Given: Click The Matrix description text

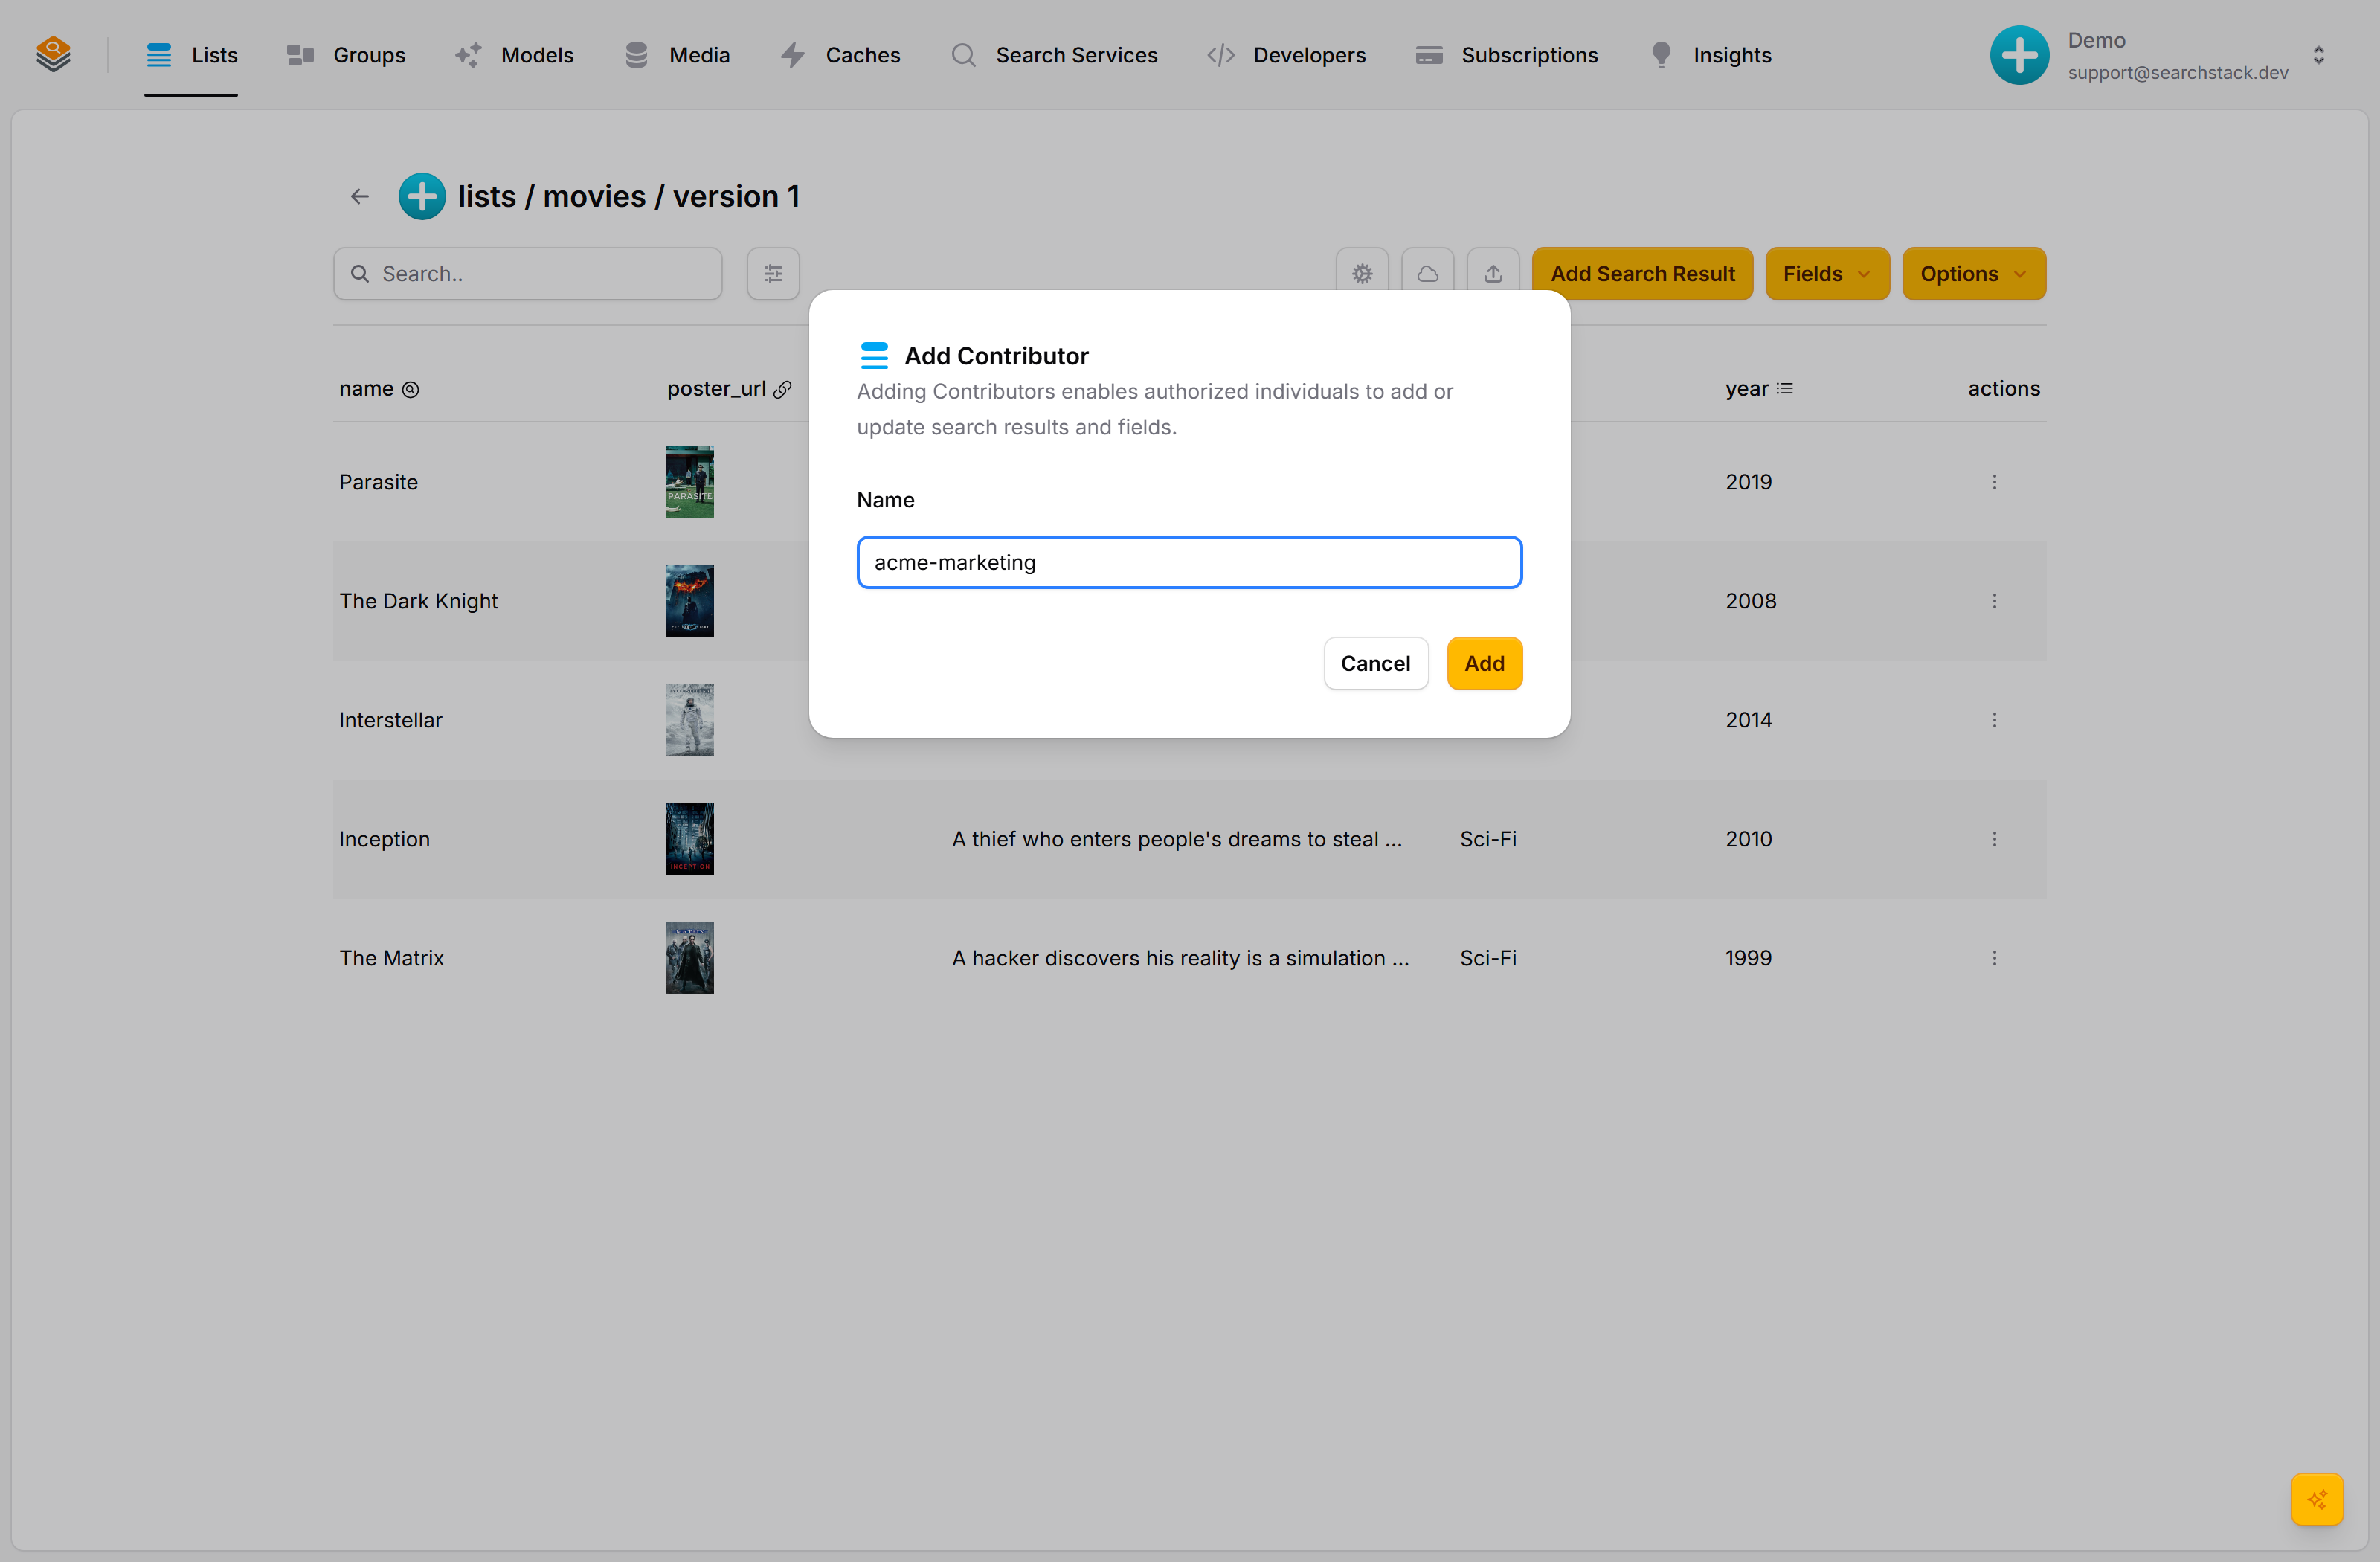Looking at the screenshot, I should pyautogui.click(x=1180, y=958).
